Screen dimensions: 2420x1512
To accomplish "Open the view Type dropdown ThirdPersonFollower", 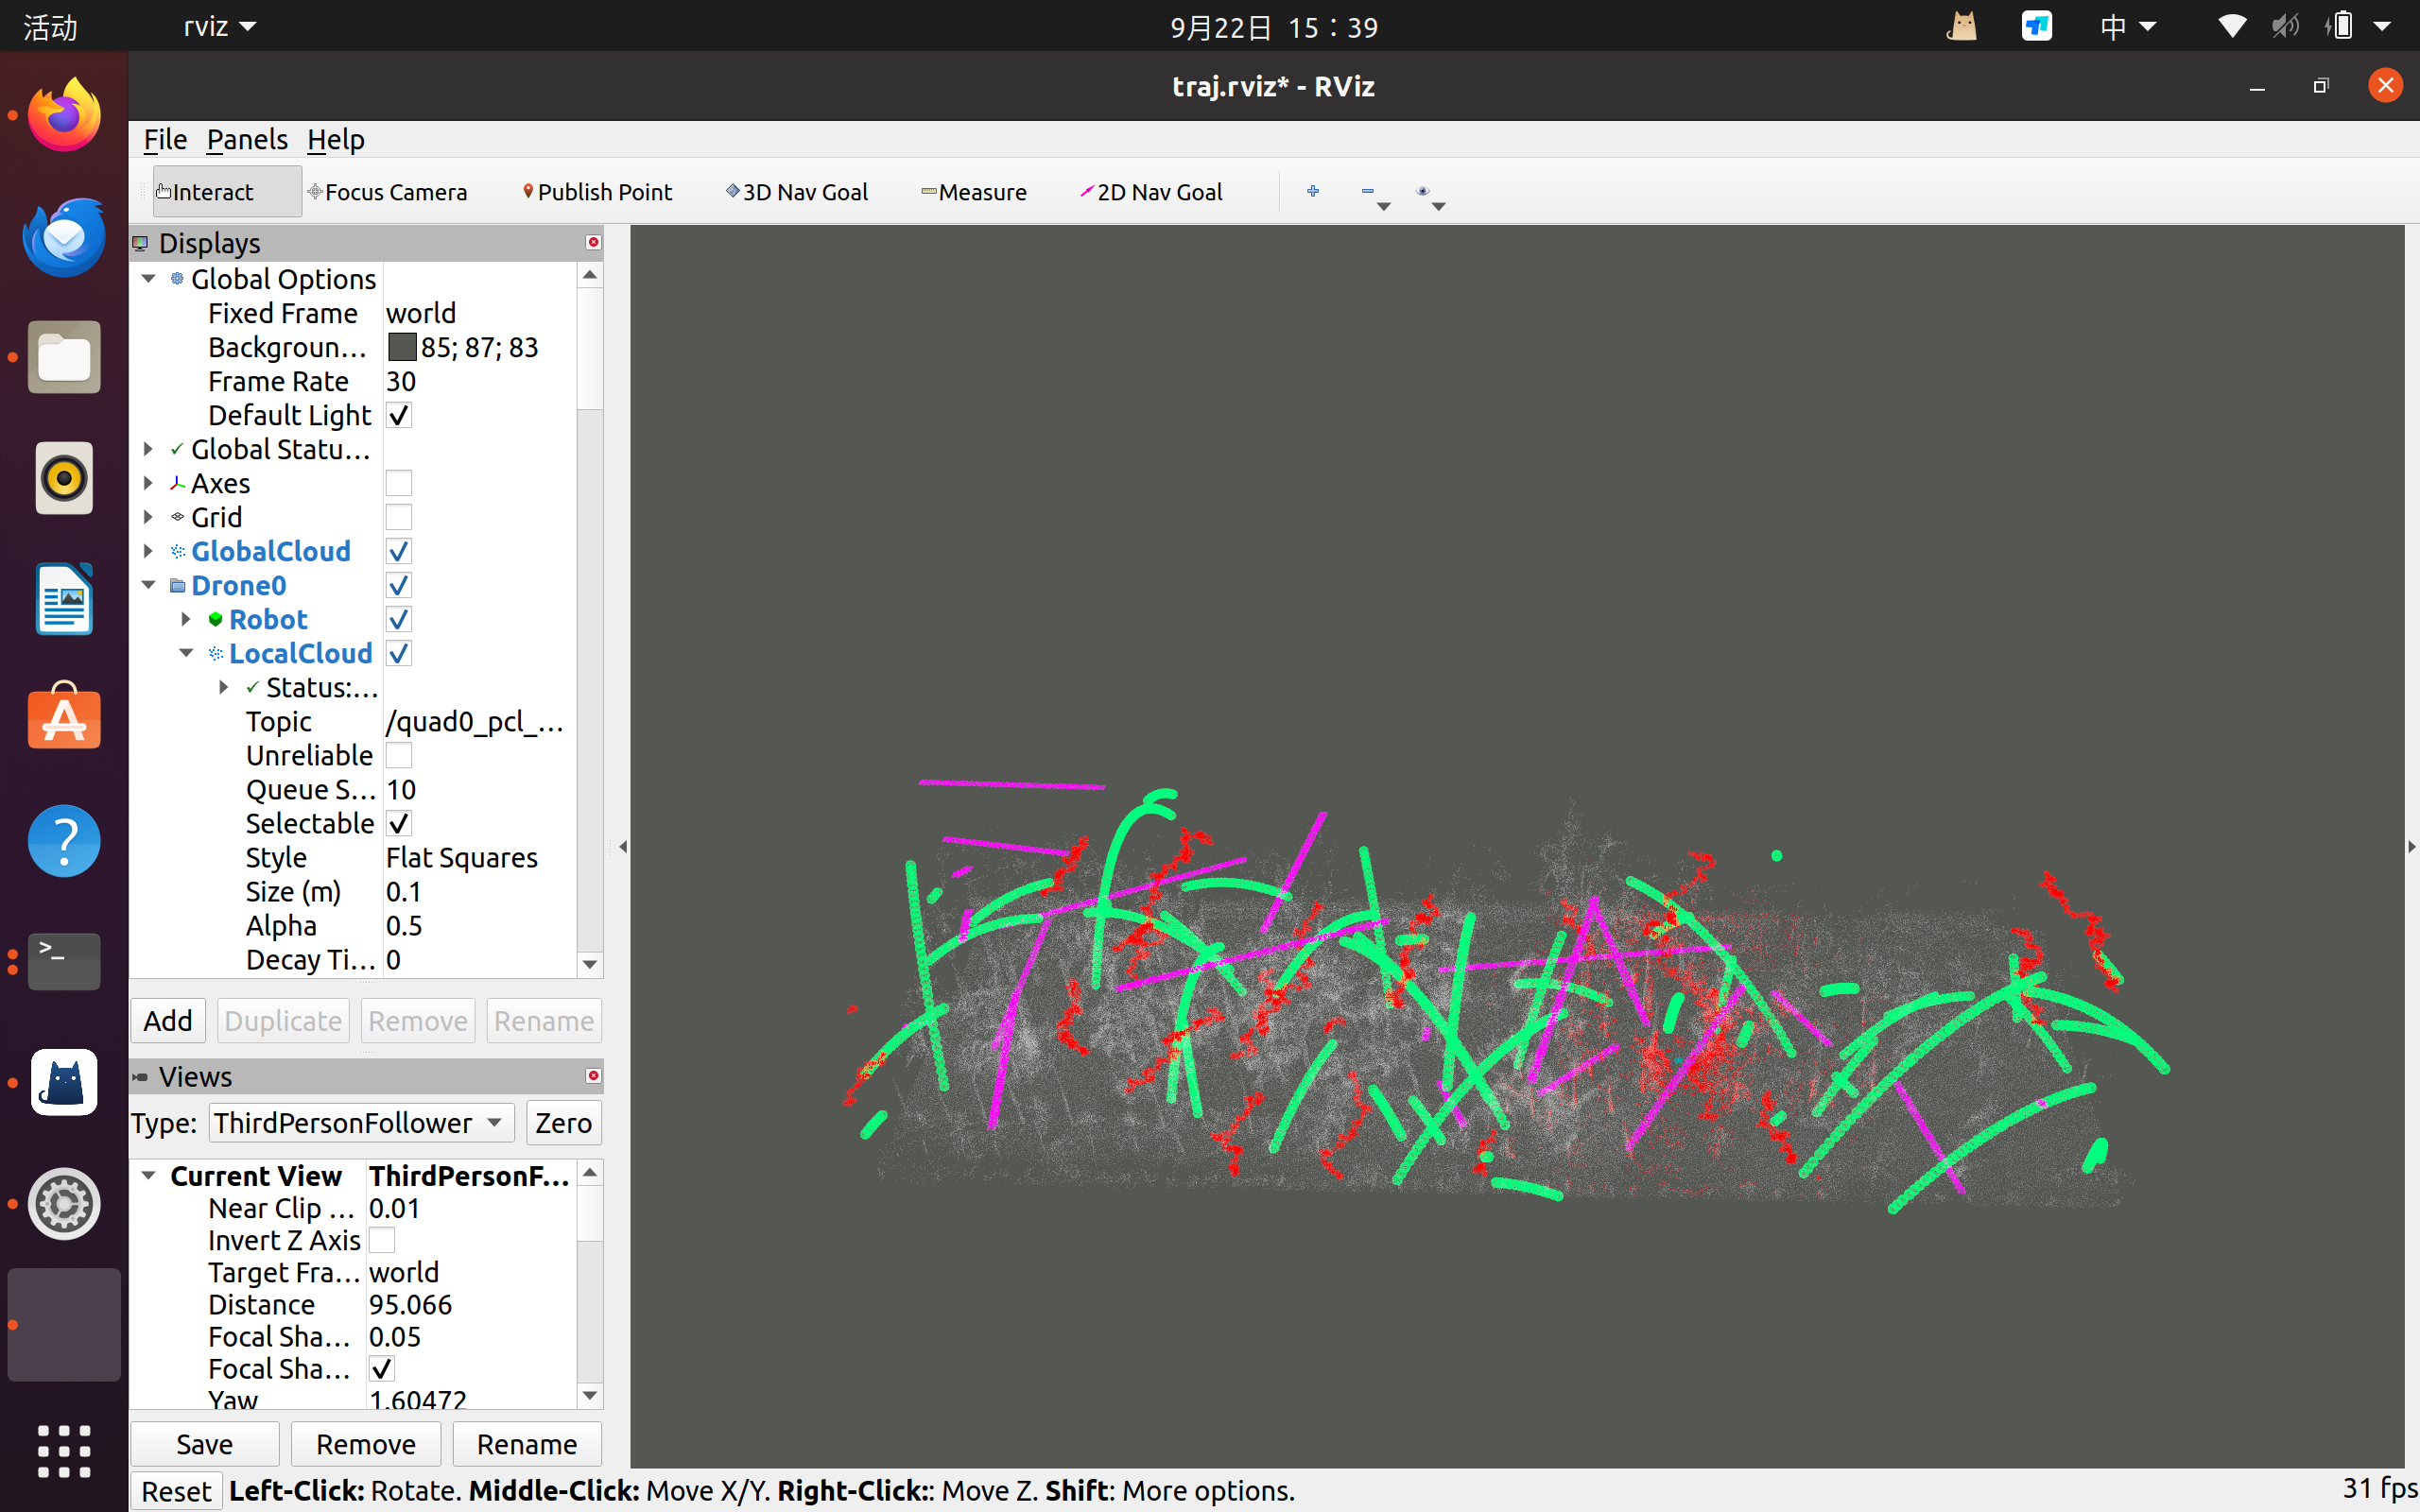I will click(361, 1122).
